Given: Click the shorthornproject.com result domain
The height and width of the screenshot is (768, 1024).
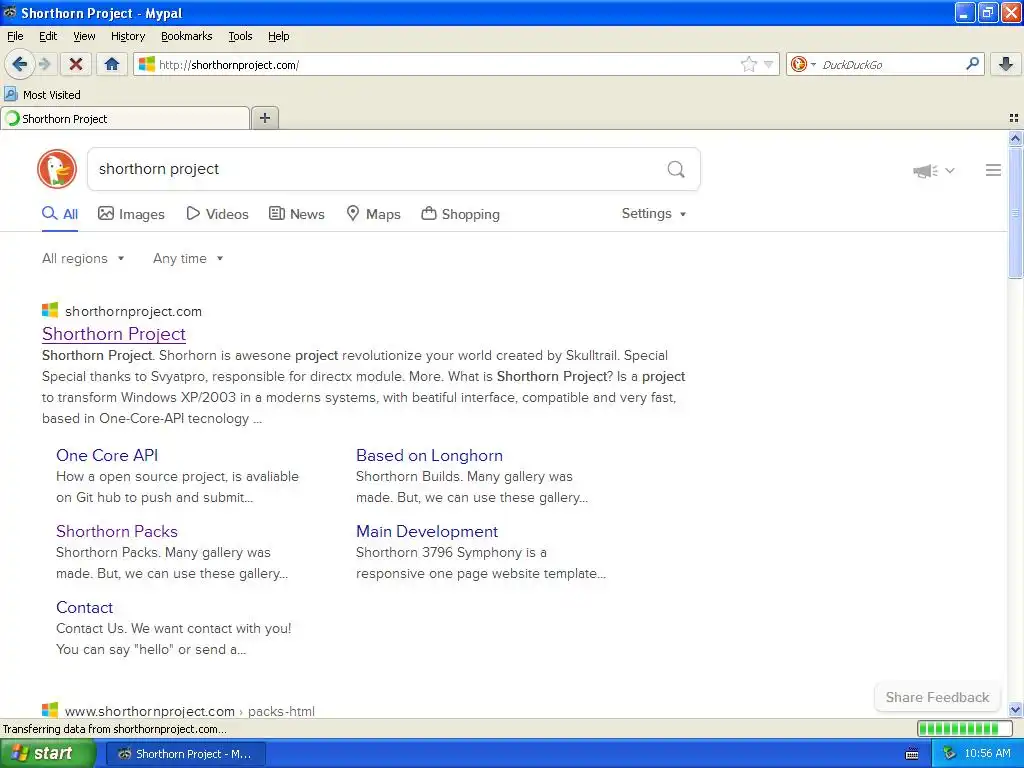Looking at the screenshot, I should click(x=133, y=312).
